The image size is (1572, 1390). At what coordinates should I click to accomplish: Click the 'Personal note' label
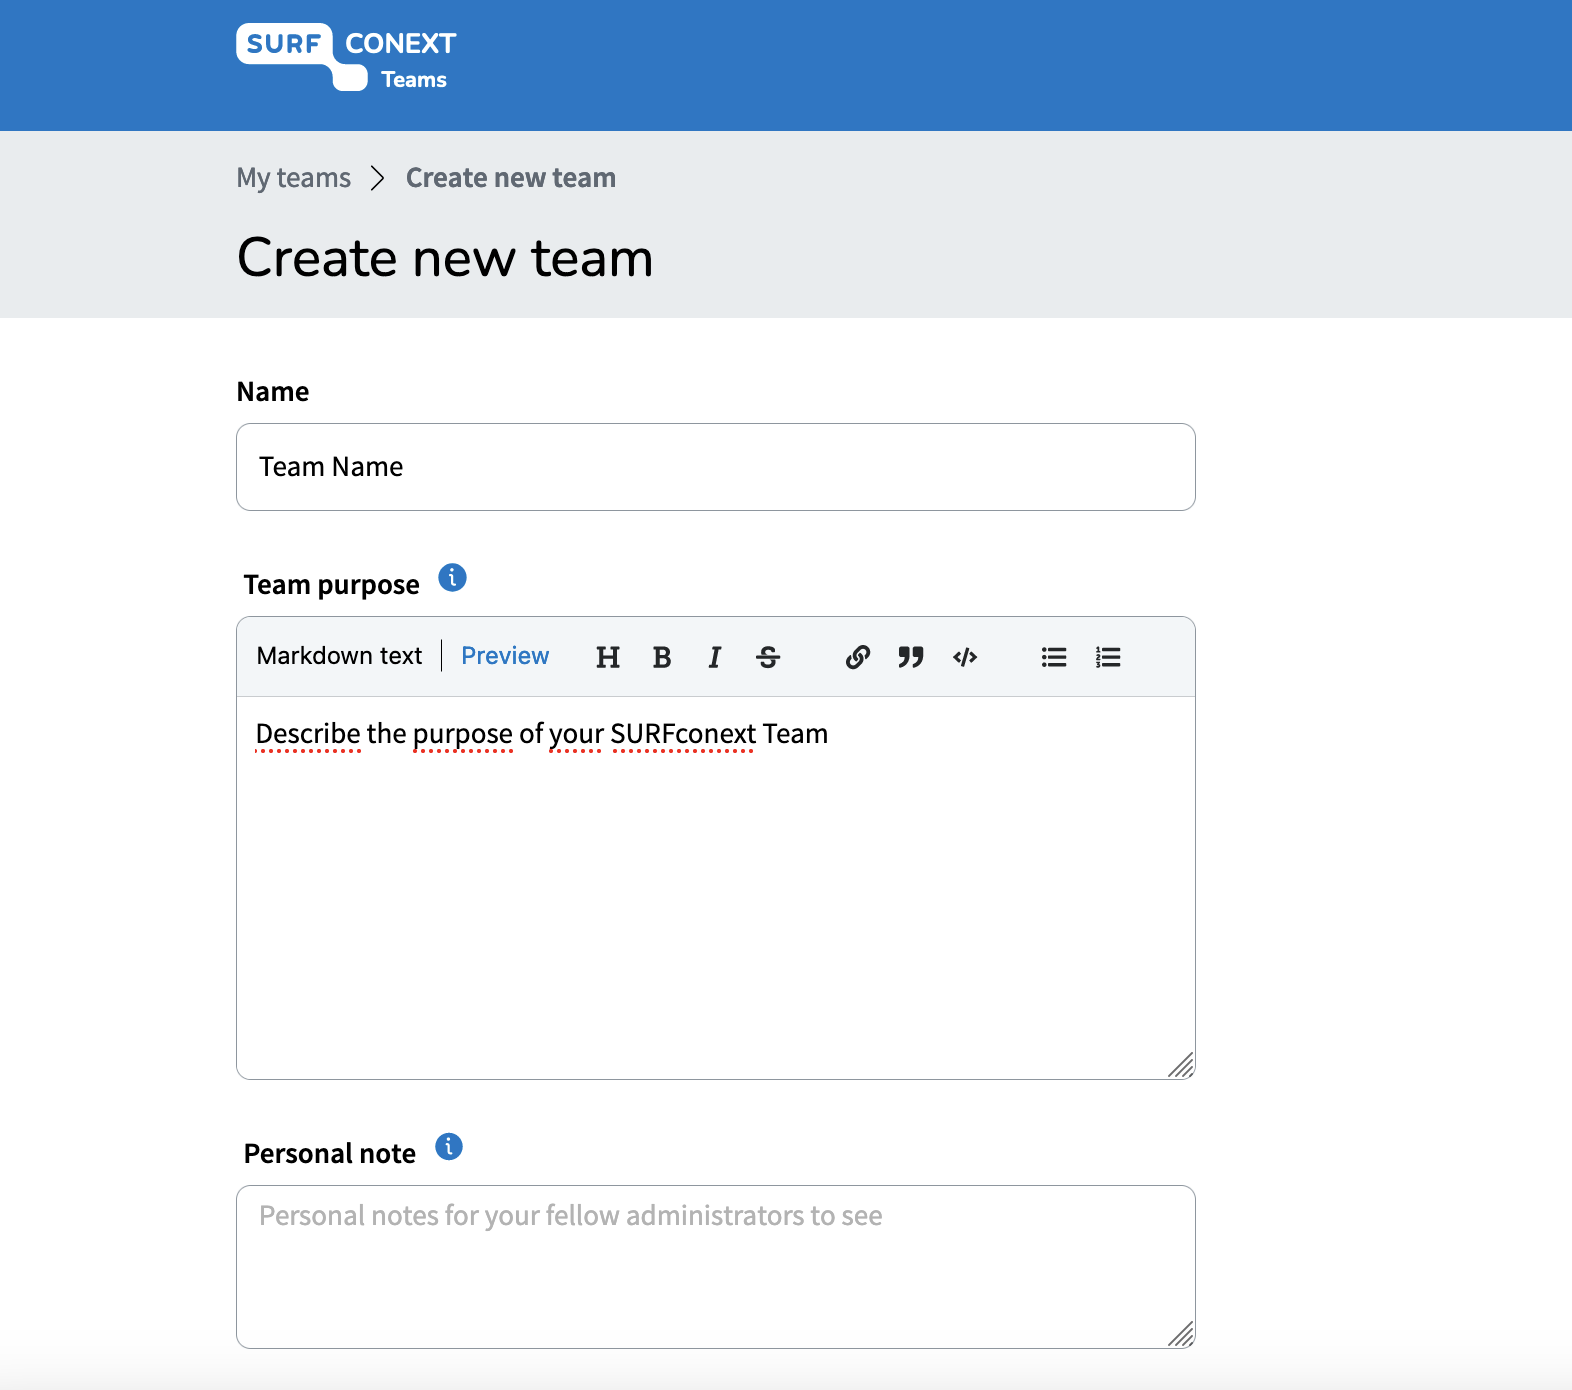pos(330,1154)
